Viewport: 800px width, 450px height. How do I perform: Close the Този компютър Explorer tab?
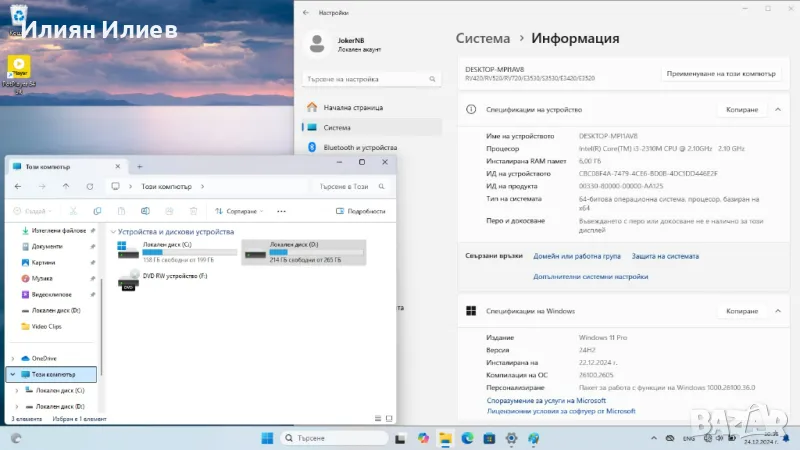click(118, 166)
